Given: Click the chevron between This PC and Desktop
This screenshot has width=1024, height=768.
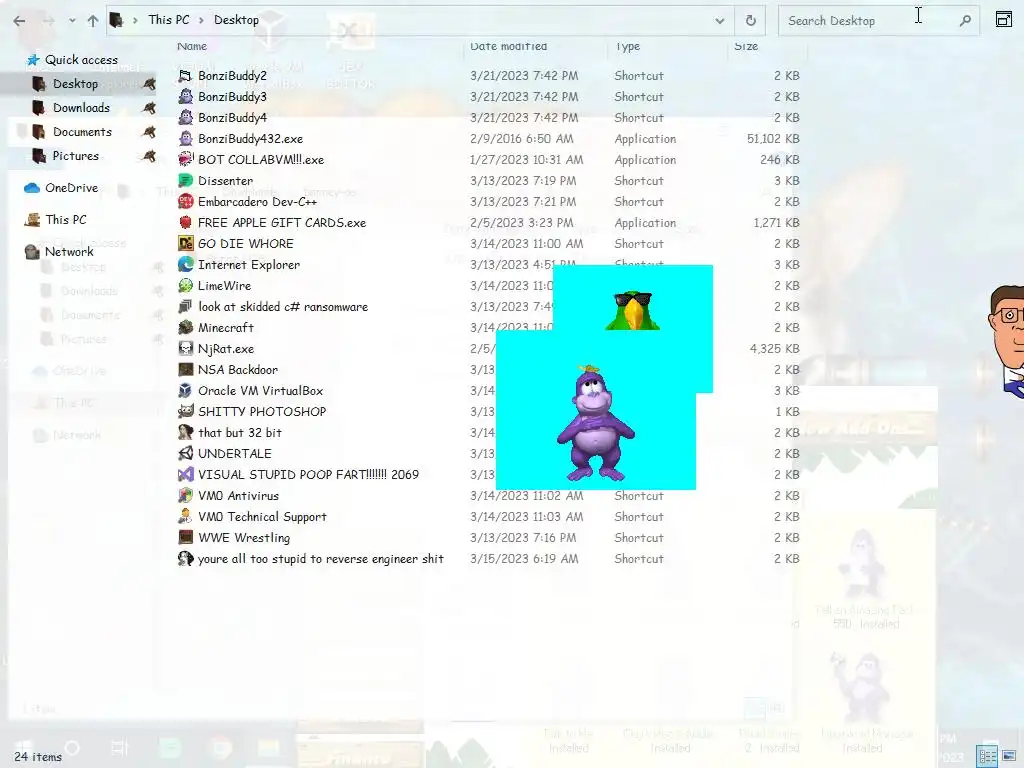Looking at the screenshot, I should coord(202,20).
